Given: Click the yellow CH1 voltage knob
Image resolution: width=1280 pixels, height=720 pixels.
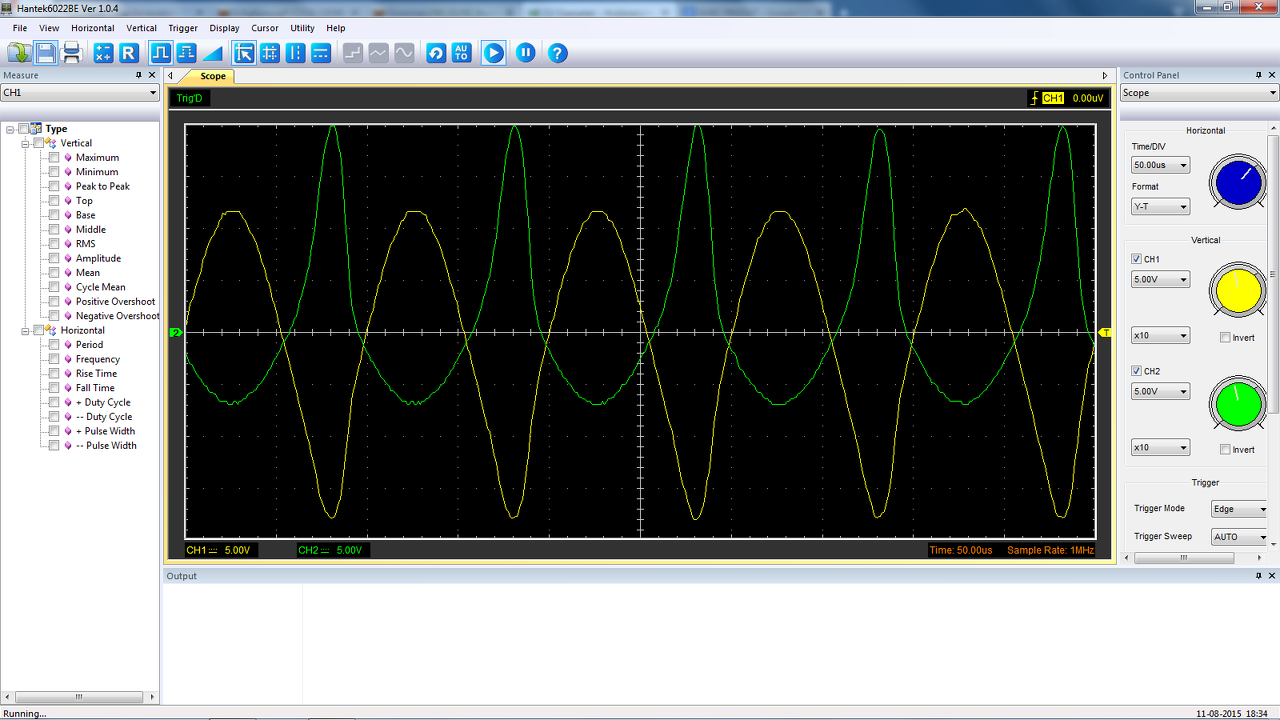Looking at the screenshot, I should 1238,291.
